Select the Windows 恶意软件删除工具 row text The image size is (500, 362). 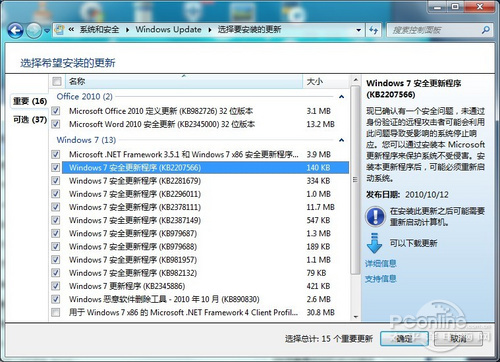(164, 299)
